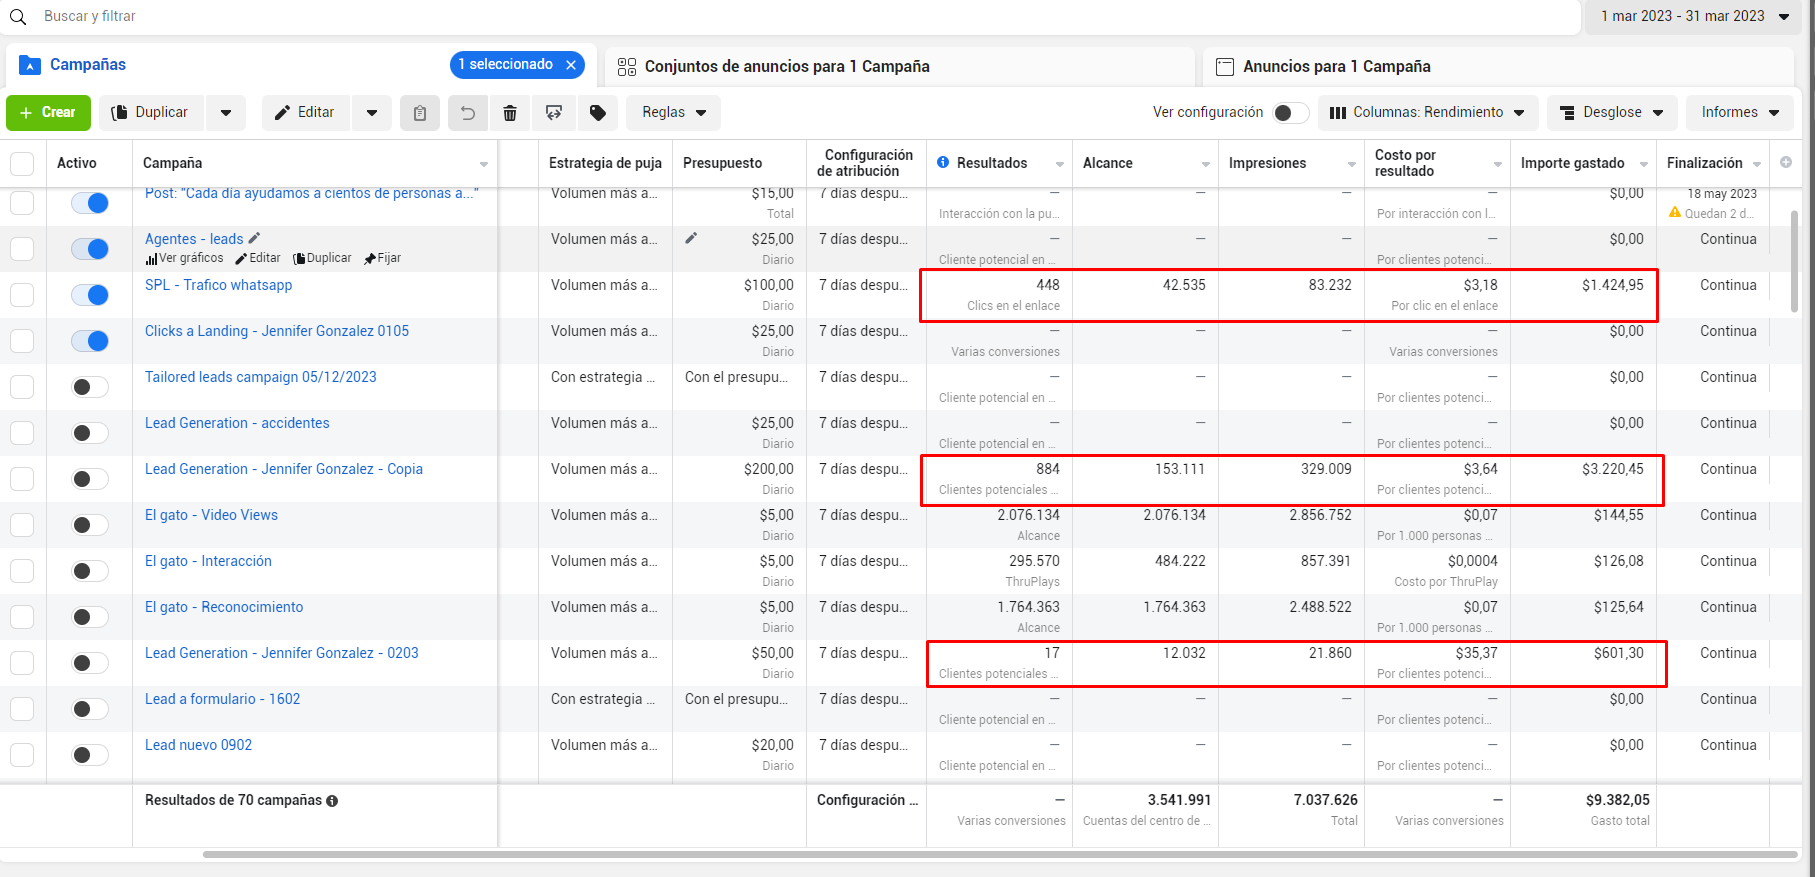Click the pencil icon next to Agentes - leads
The image size is (1815, 877).
point(254,238)
